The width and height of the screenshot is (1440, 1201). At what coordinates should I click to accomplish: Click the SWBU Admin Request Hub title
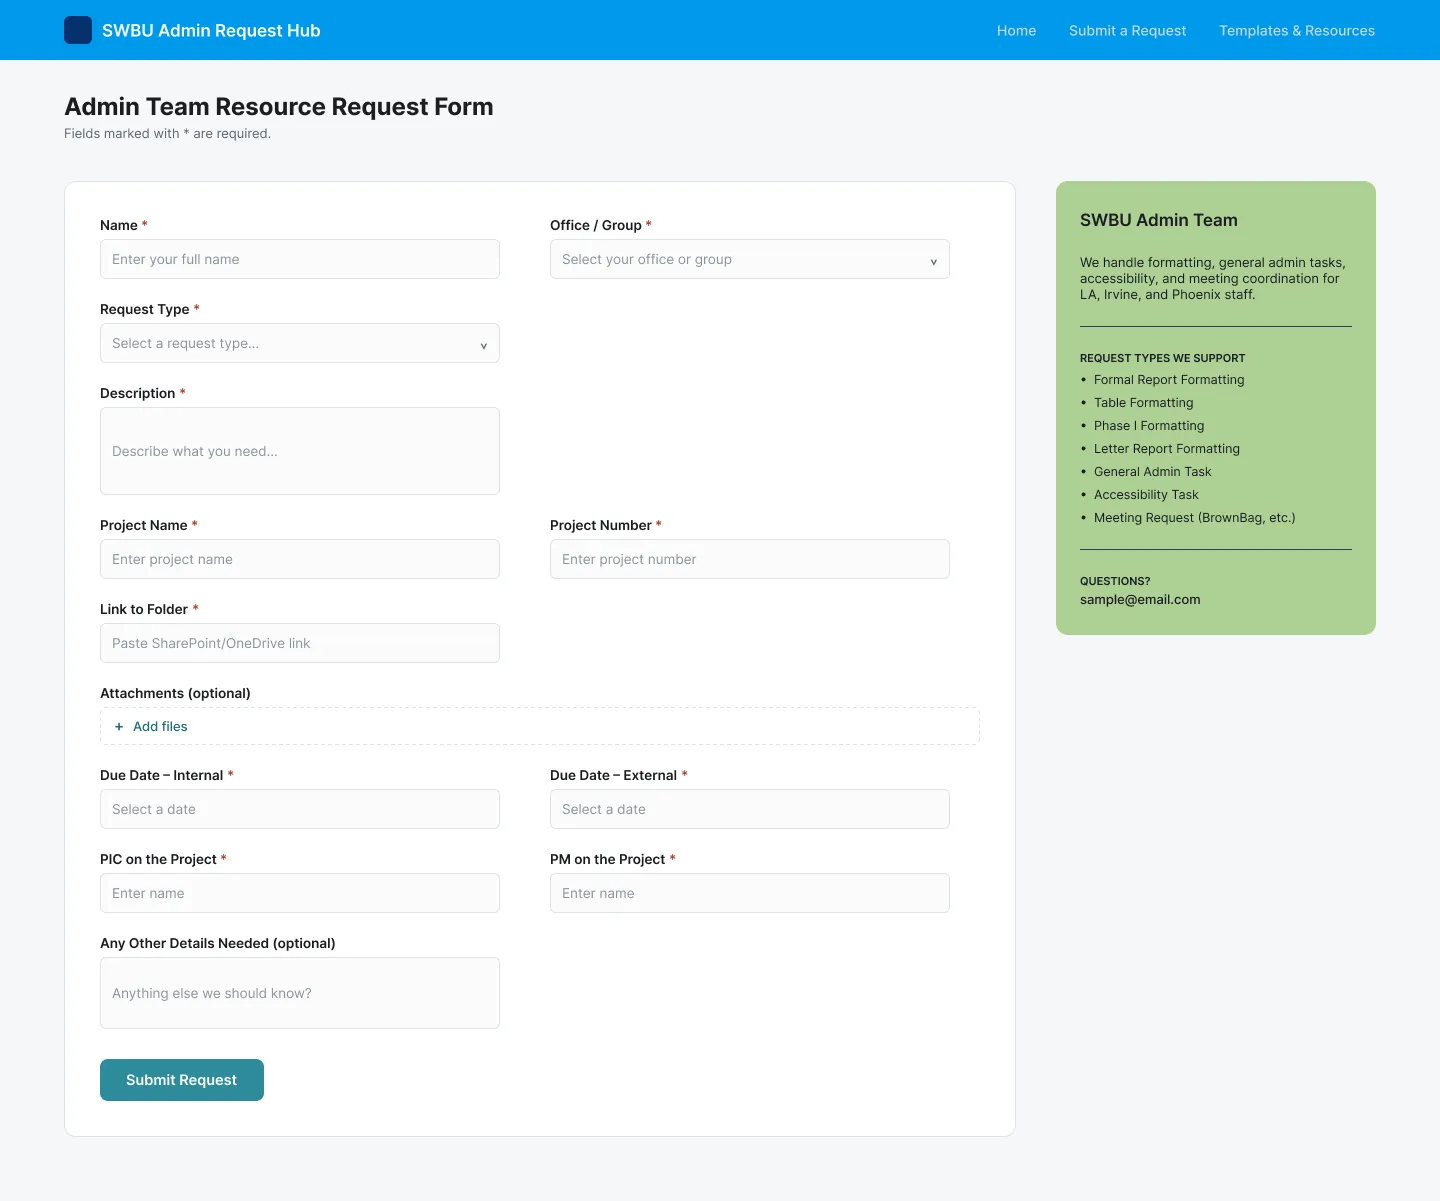click(211, 31)
